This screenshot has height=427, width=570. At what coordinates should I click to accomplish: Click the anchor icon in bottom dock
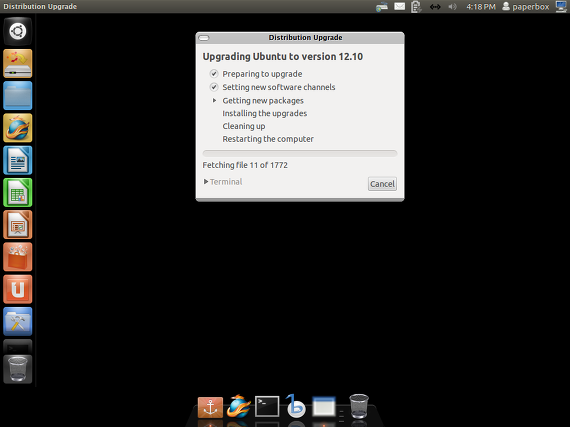210,407
